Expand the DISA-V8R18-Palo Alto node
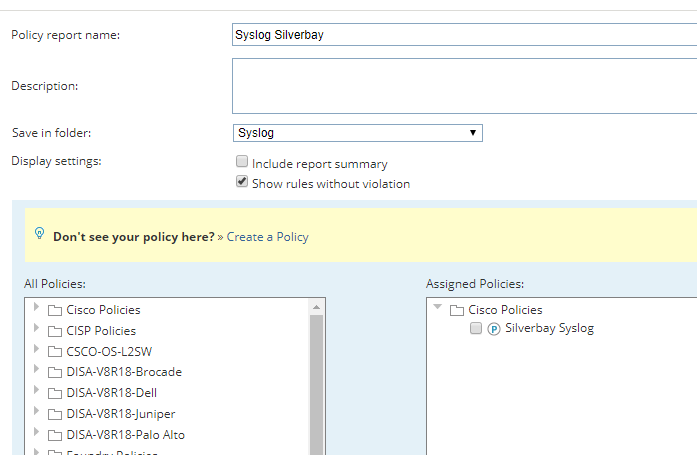This screenshot has height=455, width=697. pos(37,434)
